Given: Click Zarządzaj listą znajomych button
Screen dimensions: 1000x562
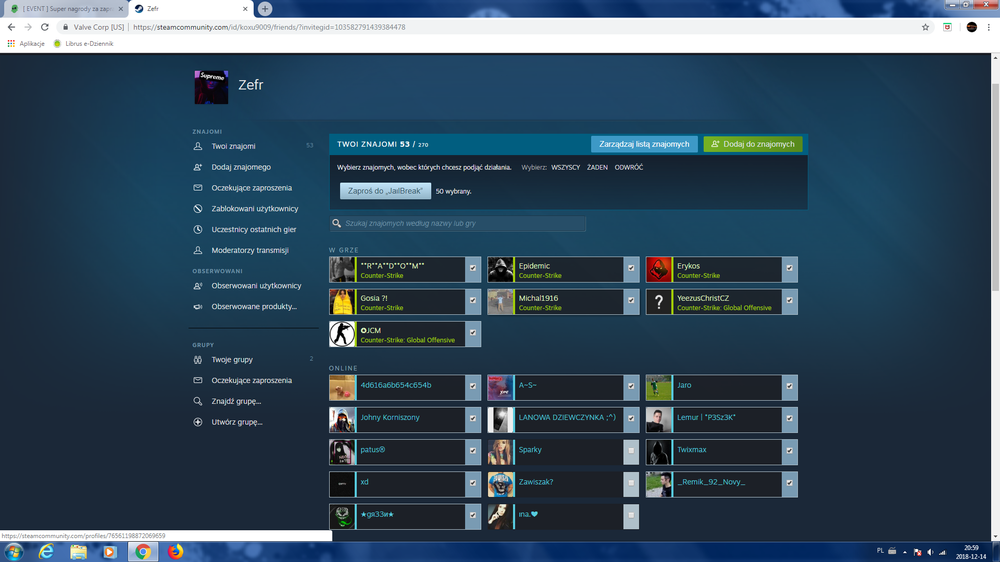Looking at the screenshot, I should [644, 144].
